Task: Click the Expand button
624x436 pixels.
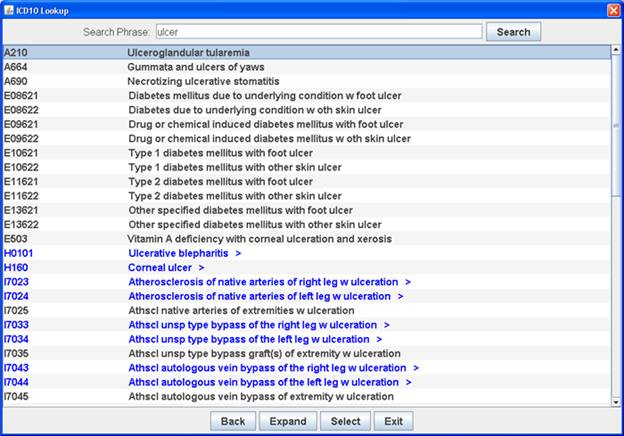Action: (288, 421)
